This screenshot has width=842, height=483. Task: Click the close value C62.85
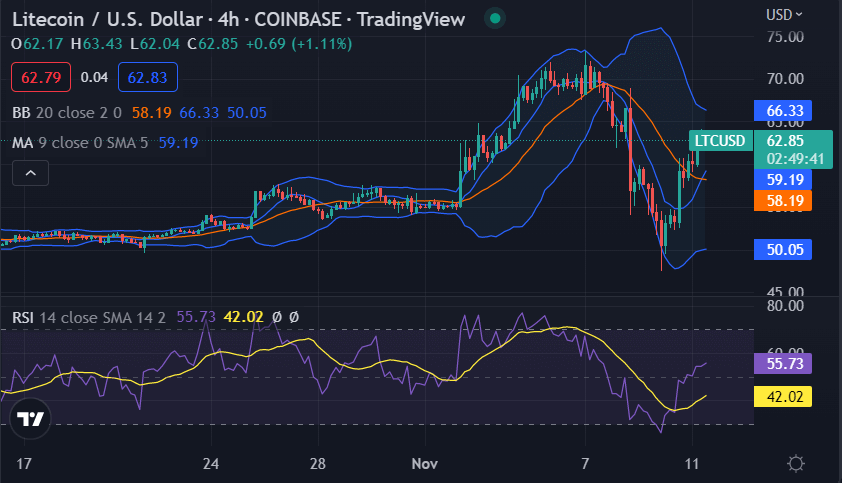(212, 44)
